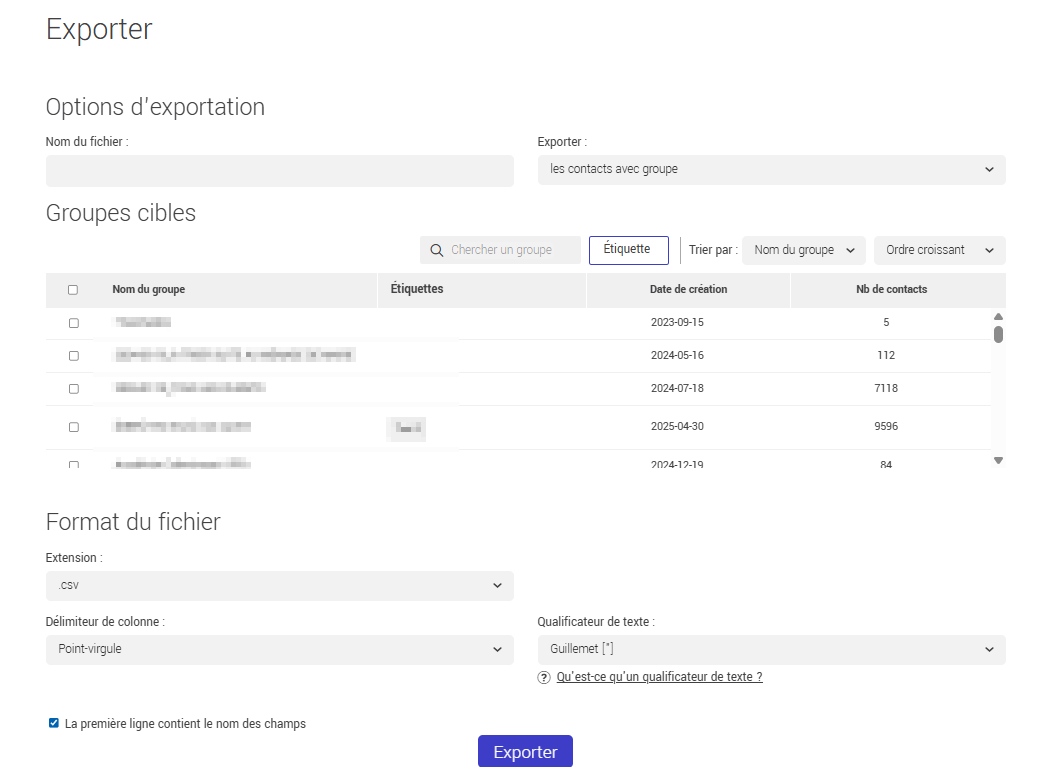Open the 'Trier par' sort dropdown
The height and width of the screenshot is (767, 1060).
tap(803, 250)
